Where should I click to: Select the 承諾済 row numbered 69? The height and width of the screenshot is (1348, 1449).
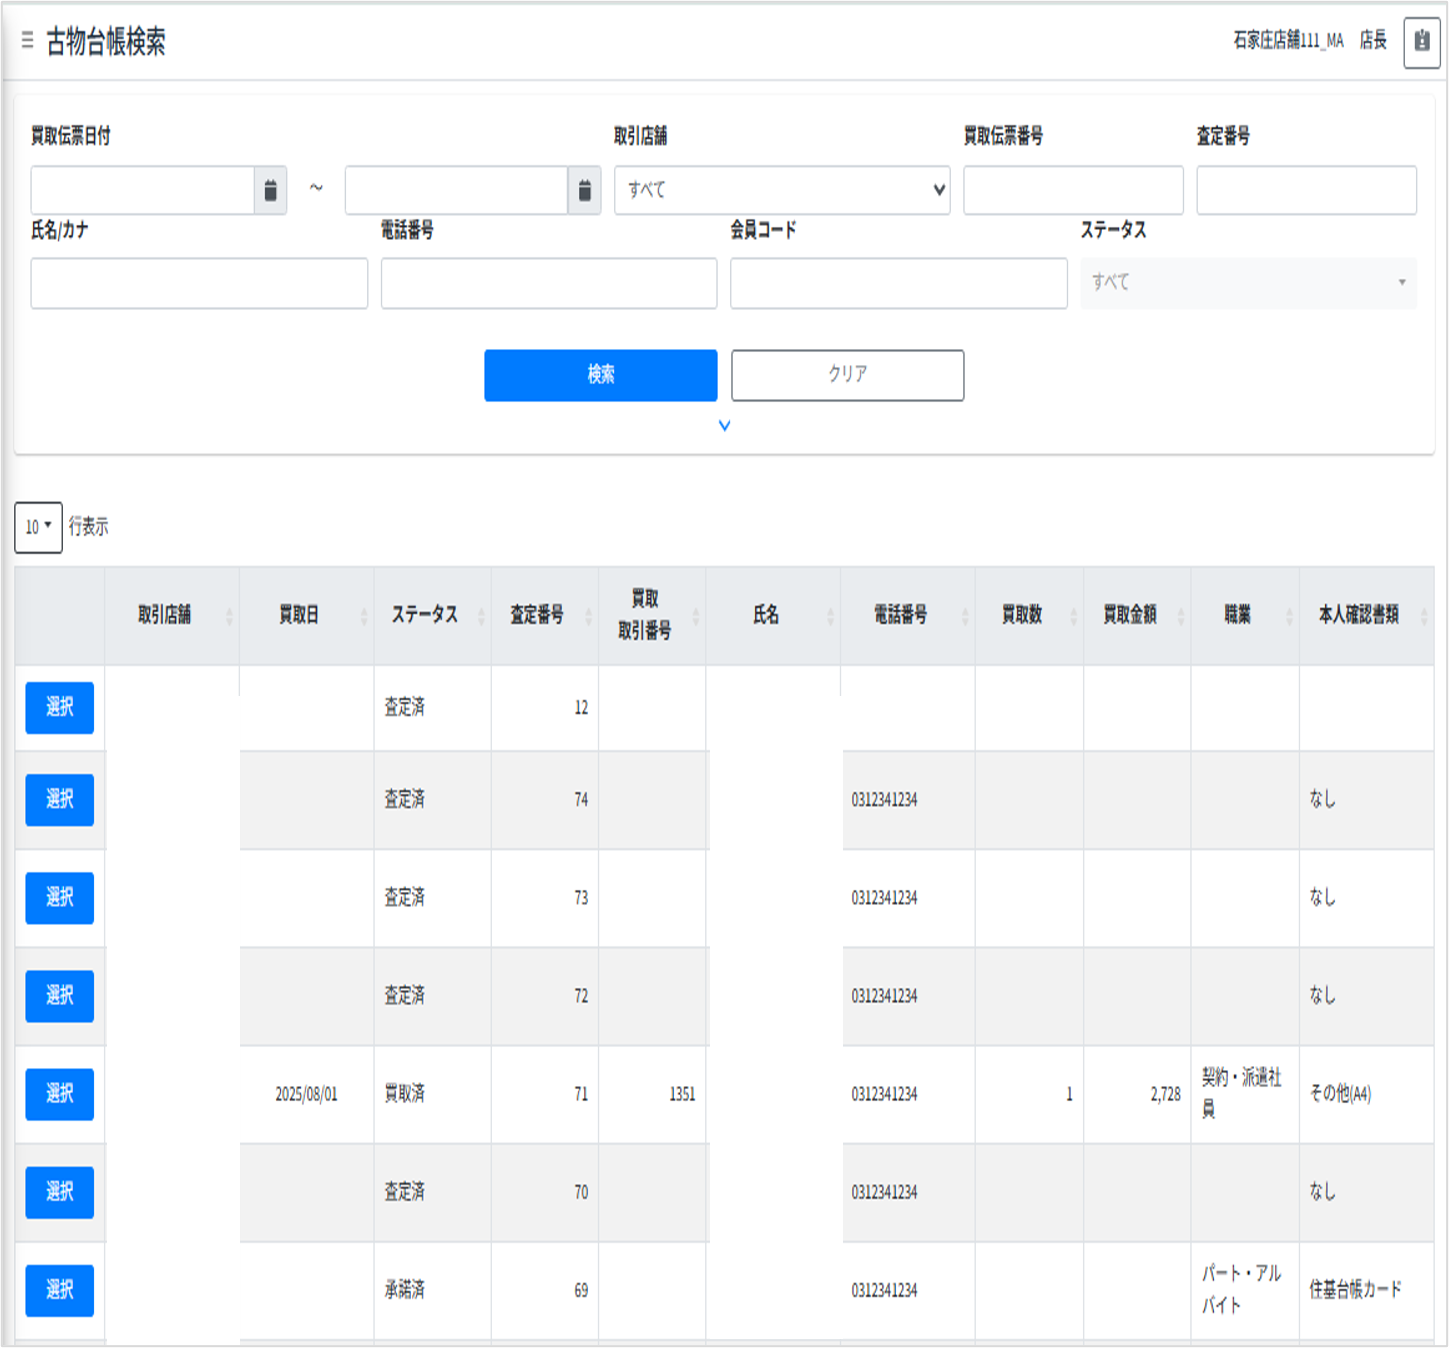pyautogui.click(x=60, y=1290)
